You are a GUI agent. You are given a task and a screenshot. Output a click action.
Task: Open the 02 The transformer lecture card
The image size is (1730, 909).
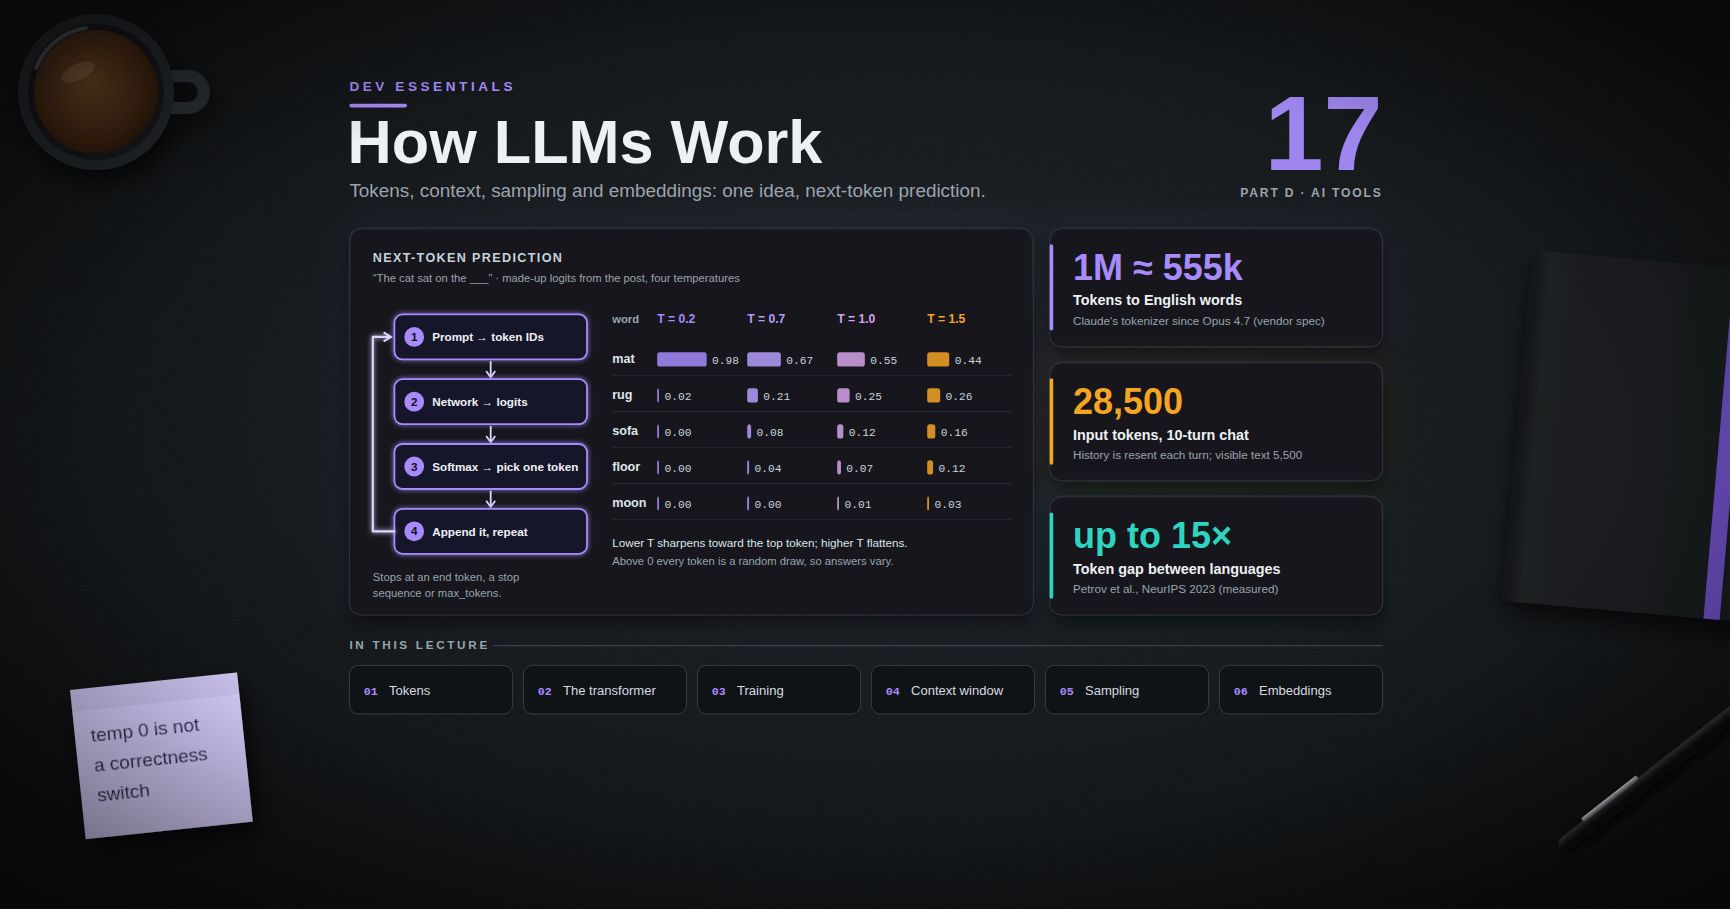[605, 690]
